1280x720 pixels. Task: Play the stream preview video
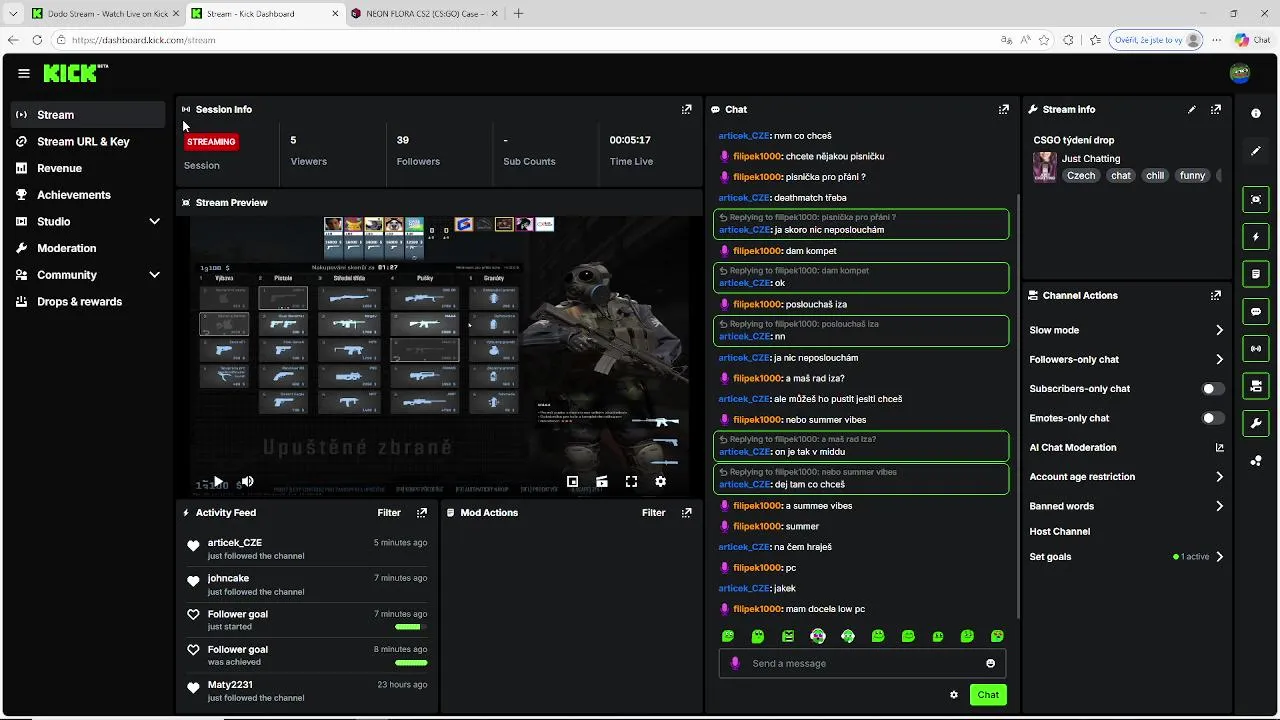(x=218, y=481)
